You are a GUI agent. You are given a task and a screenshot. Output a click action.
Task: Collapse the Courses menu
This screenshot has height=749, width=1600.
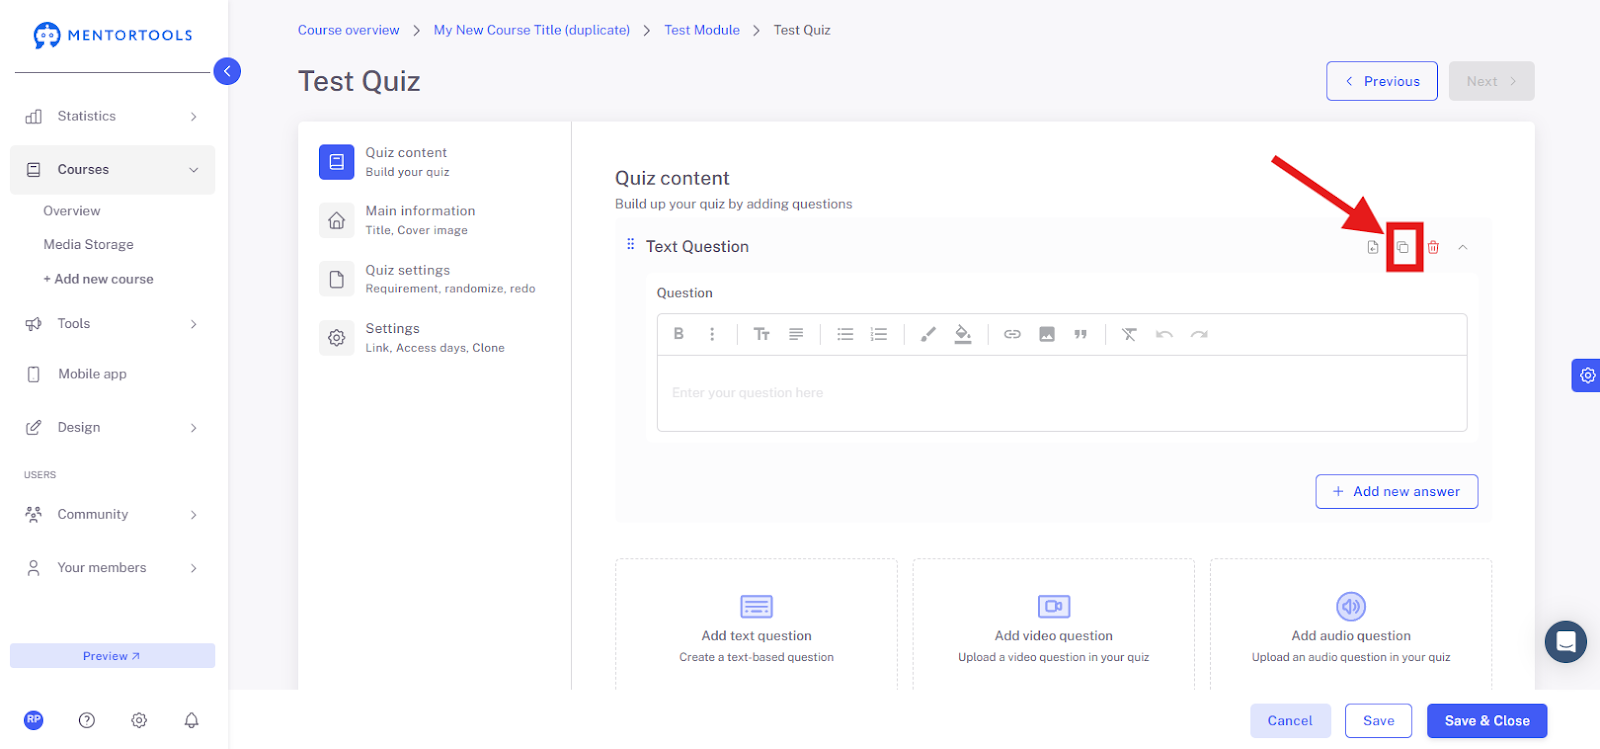112,170
